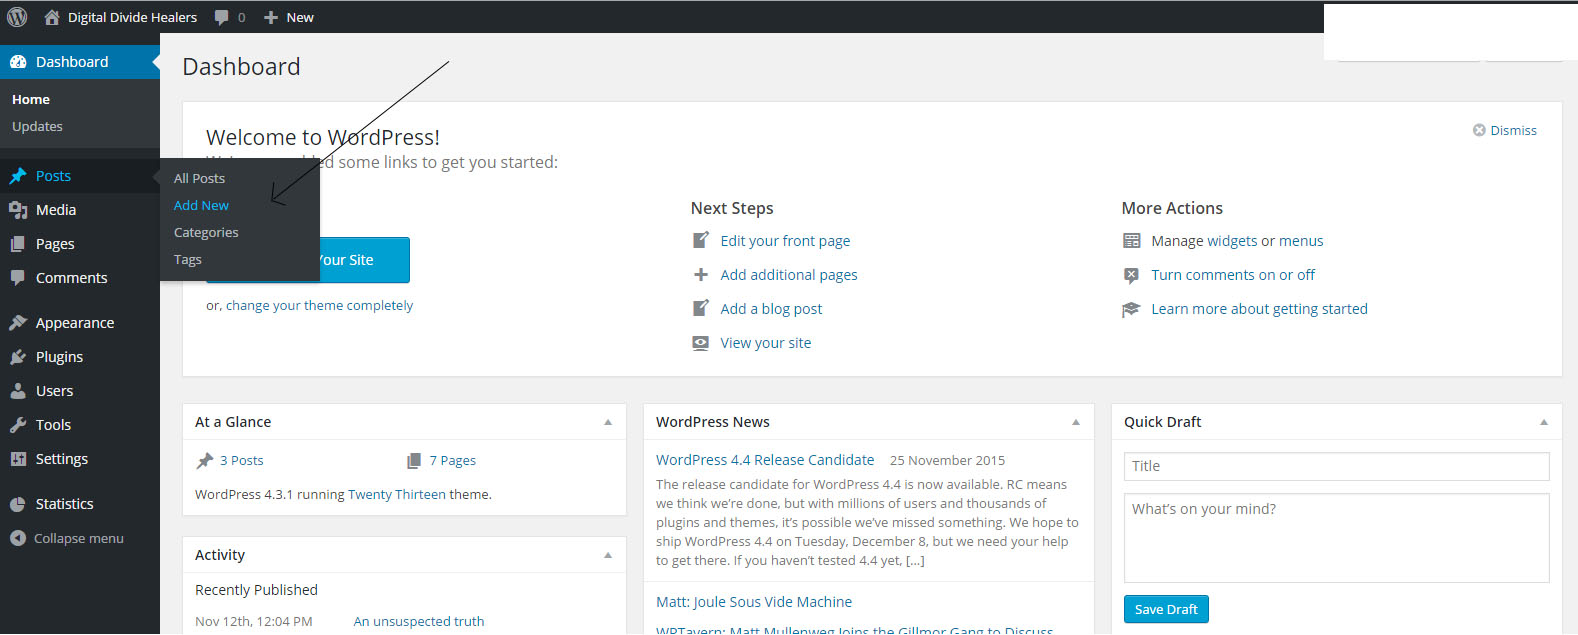Viewport: 1578px width, 635px height.
Task: Open Updates under Dashboard menu
Action: (x=37, y=126)
